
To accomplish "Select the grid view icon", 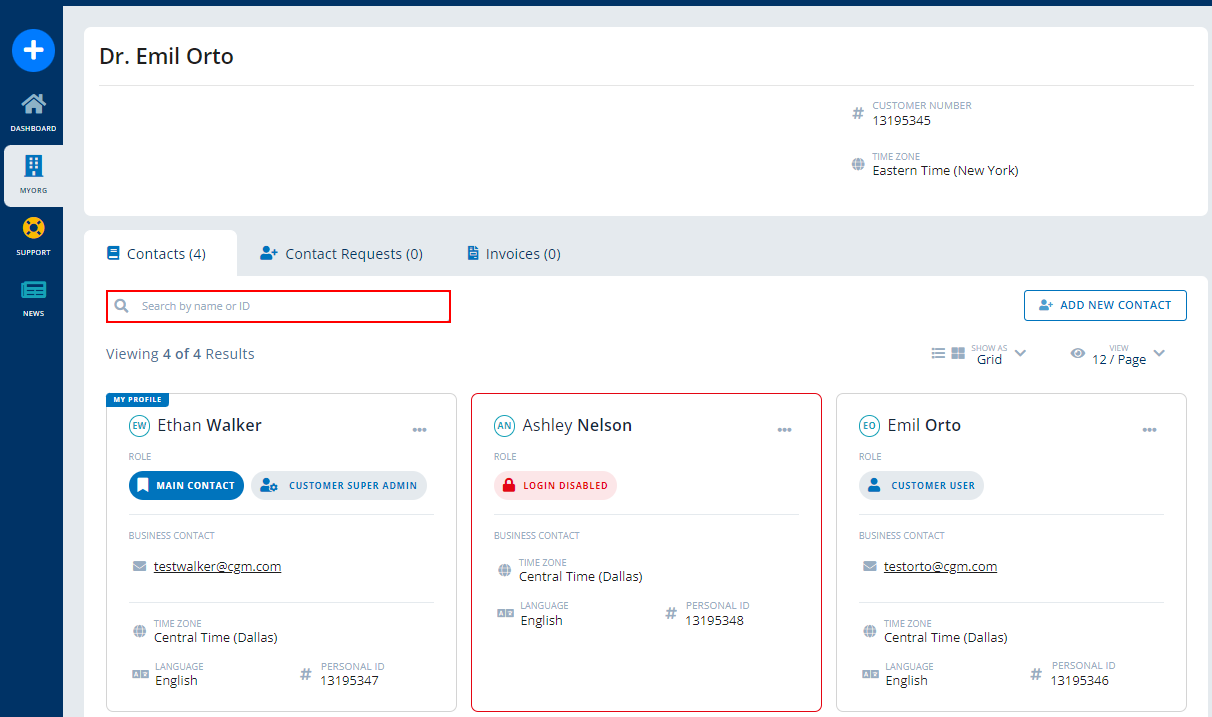I will pos(957,352).
